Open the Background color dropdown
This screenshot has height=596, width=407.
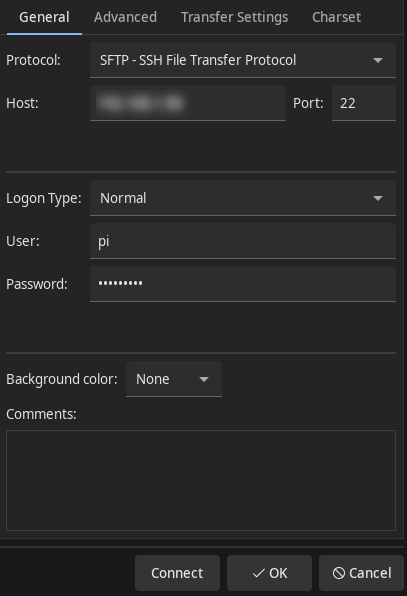click(174, 379)
